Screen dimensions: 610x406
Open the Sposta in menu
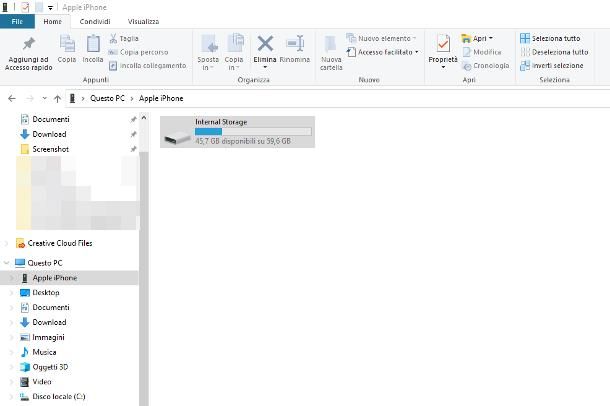[x=208, y=52]
